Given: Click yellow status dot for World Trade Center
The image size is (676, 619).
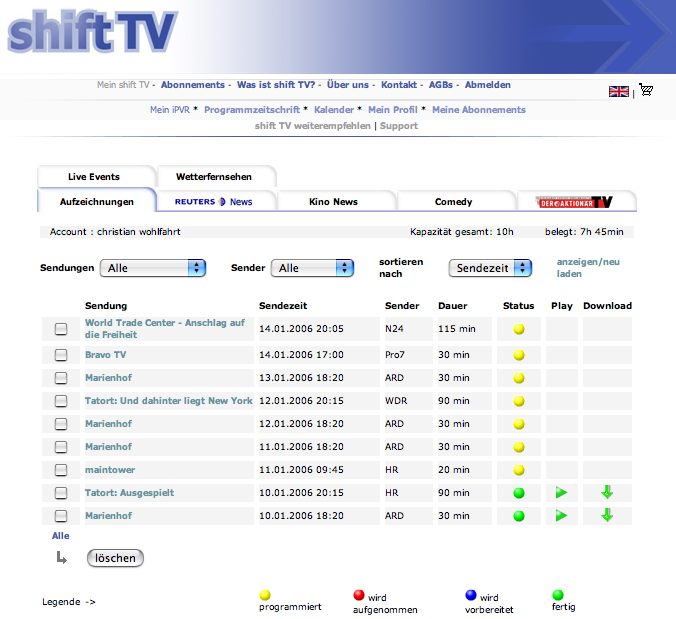Looking at the screenshot, I should click(519, 329).
